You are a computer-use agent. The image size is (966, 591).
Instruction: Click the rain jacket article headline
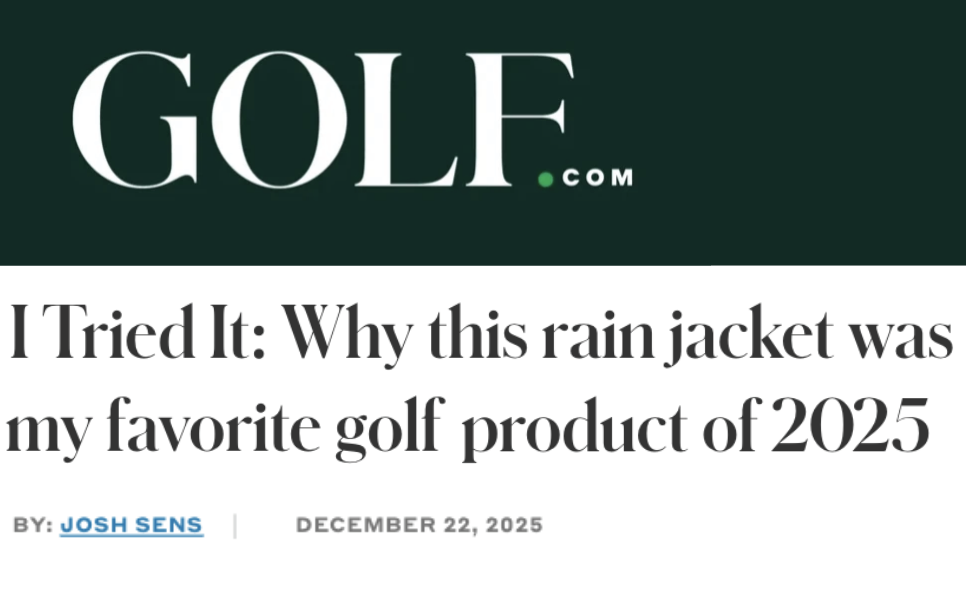pos(479,380)
